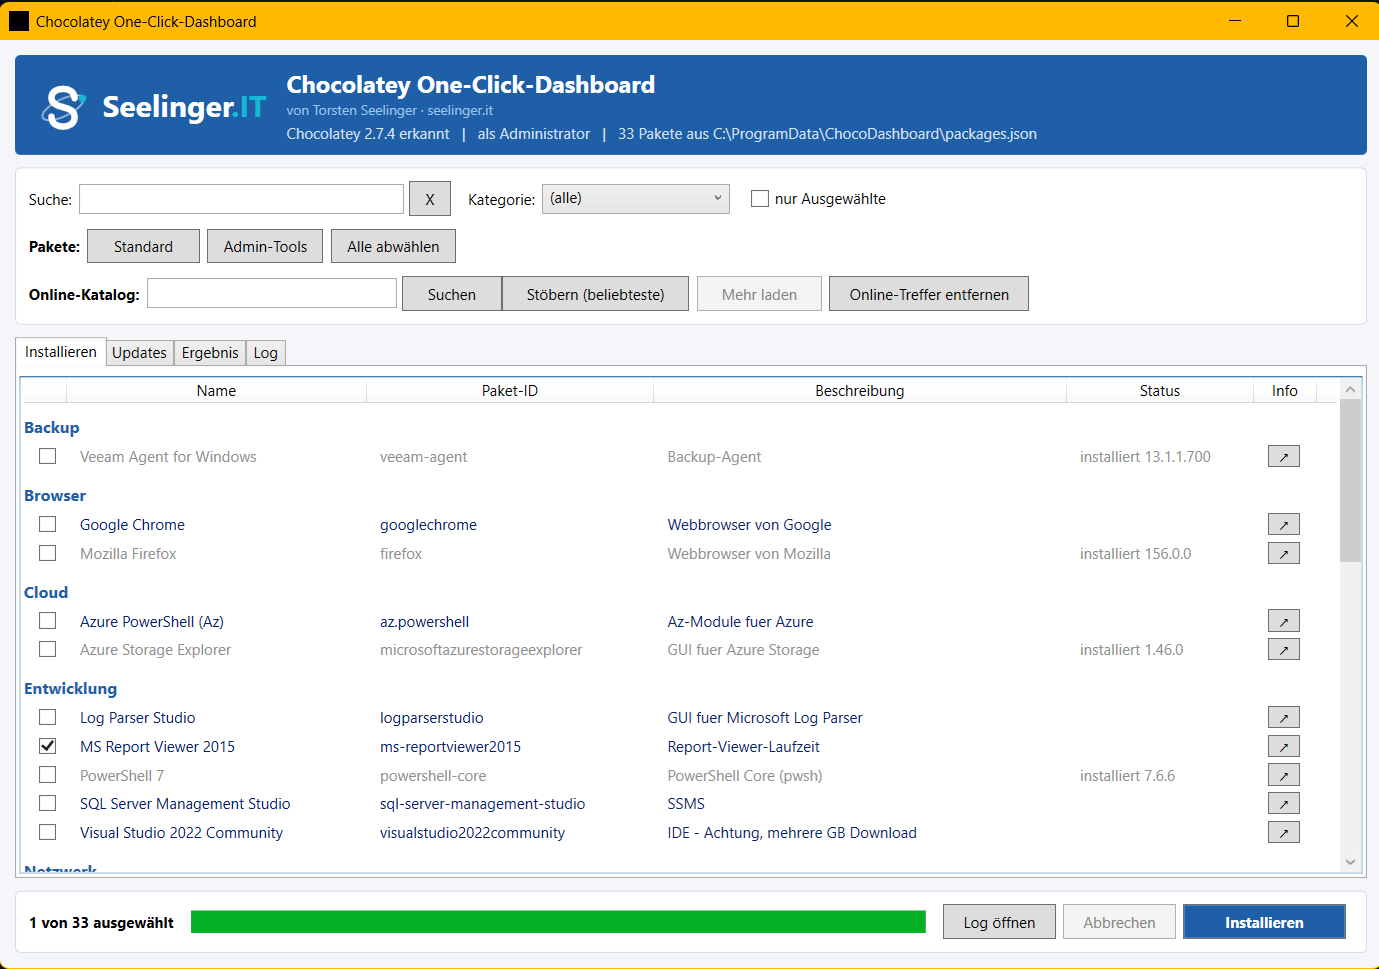Check the Azure Storage Explorer package
Screen dimensions: 1379x969
point(47,649)
